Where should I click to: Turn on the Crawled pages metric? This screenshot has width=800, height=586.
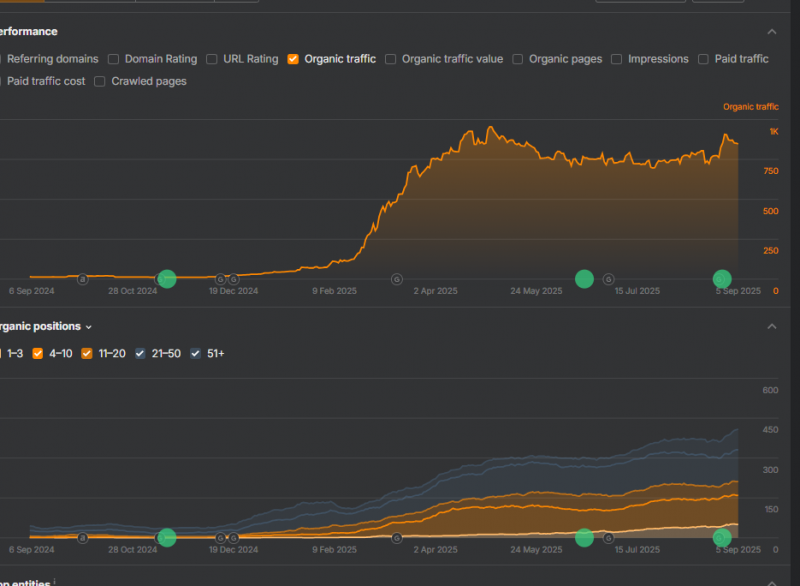pyautogui.click(x=100, y=81)
